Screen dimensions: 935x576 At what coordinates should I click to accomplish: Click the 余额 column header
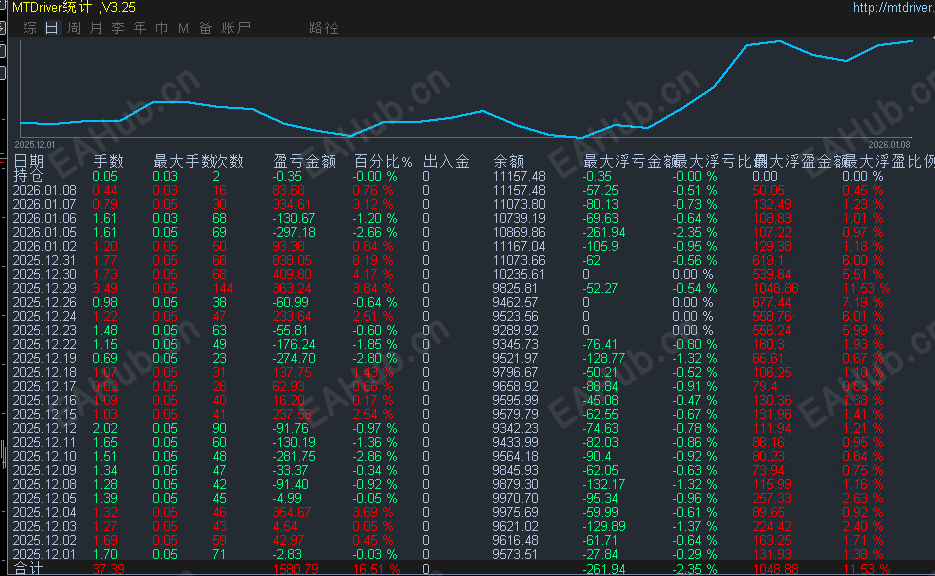pos(510,160)
